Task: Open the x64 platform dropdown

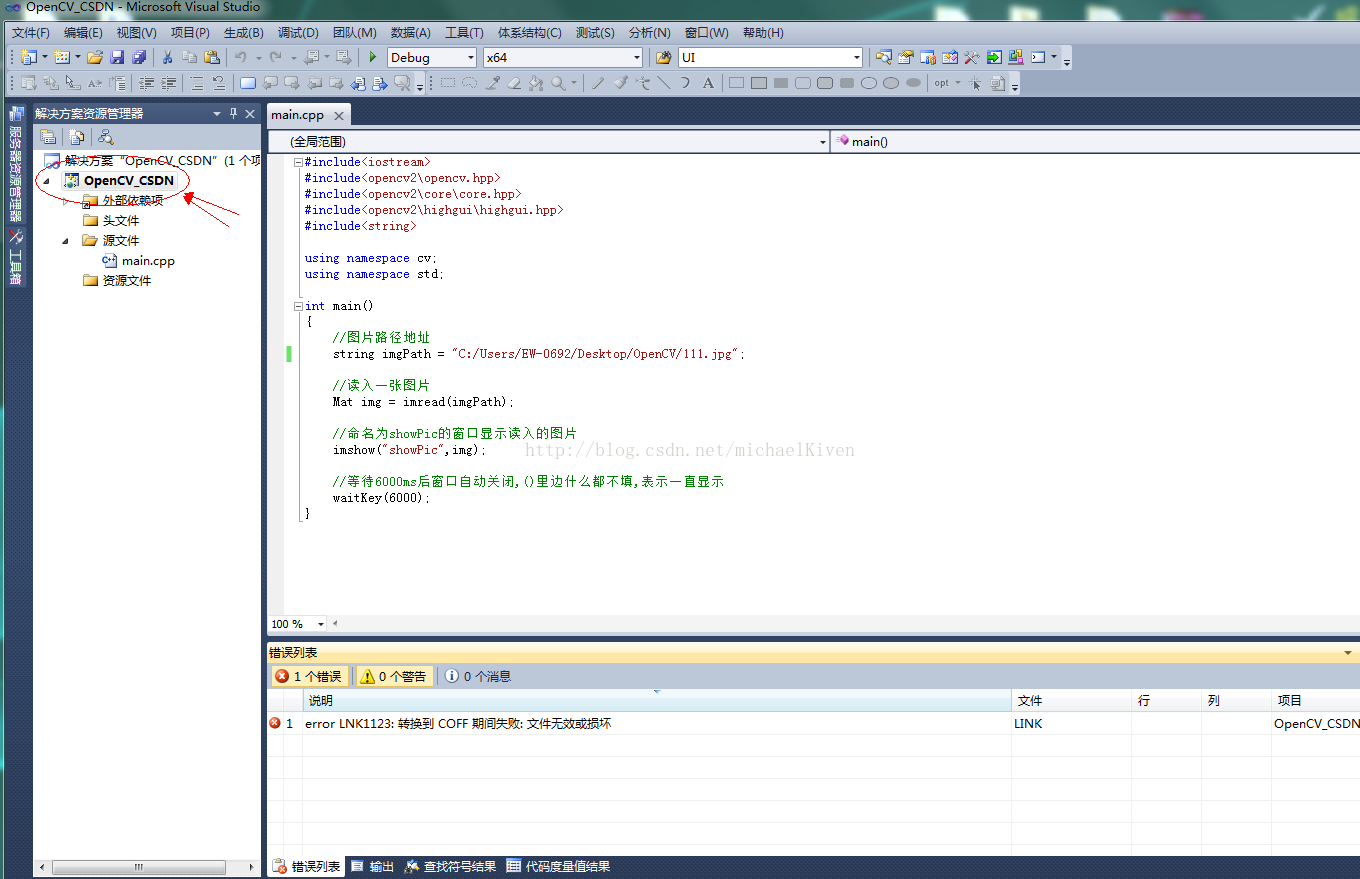Action: click(x=636, y=58)
